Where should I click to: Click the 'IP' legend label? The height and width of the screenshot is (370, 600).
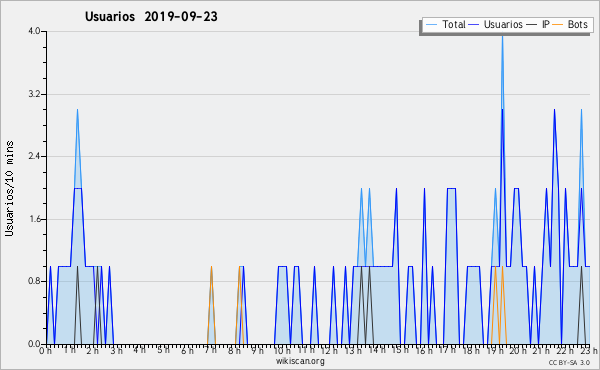[x=546, y=24]
